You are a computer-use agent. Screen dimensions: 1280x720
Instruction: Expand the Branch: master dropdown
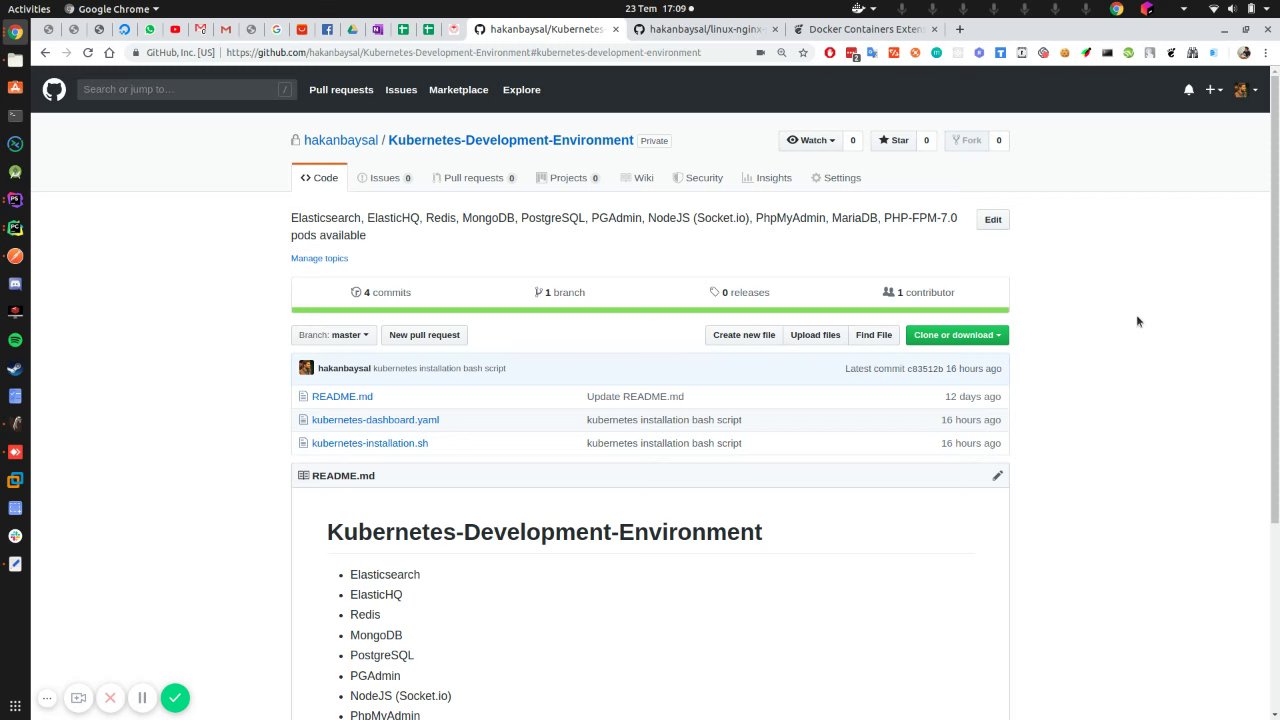tap(334, 335)
